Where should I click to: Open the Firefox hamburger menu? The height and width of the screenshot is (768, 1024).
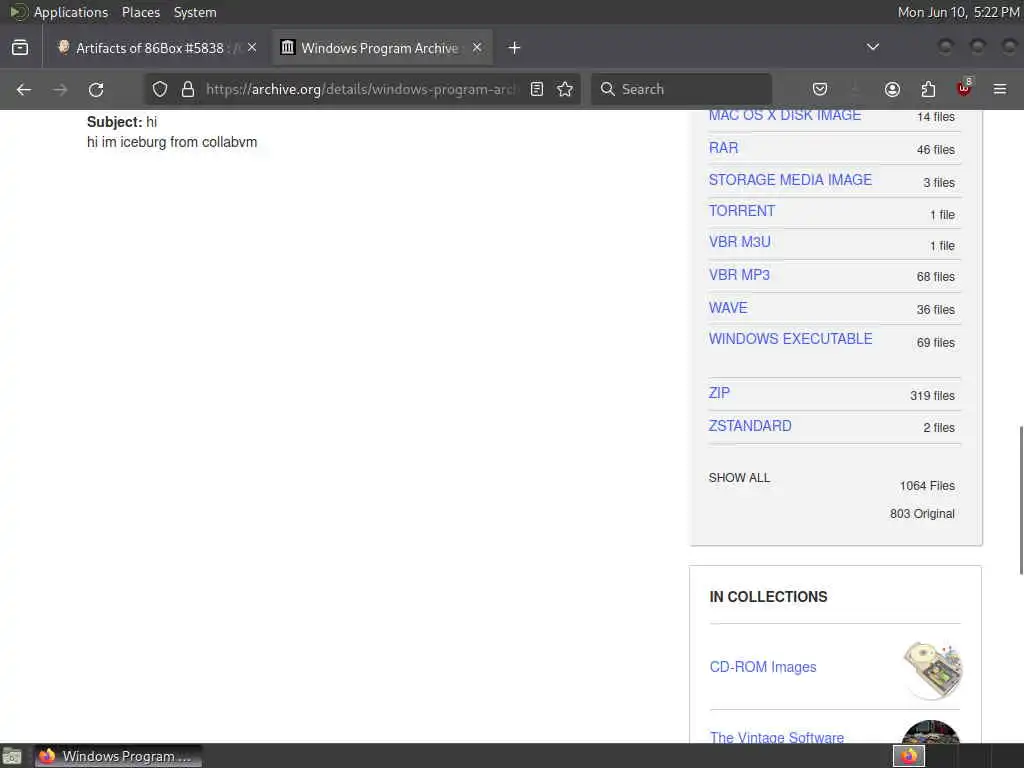point(1000,89)
